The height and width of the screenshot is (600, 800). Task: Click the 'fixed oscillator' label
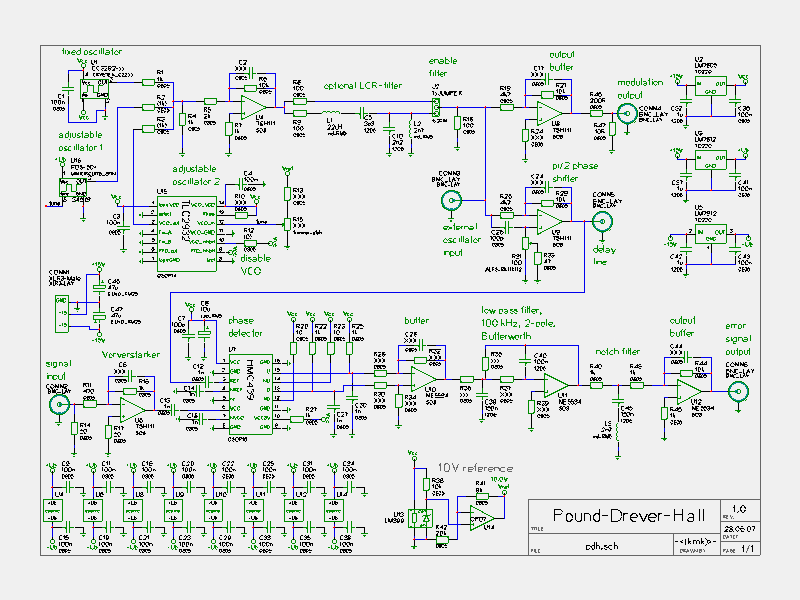92,52
